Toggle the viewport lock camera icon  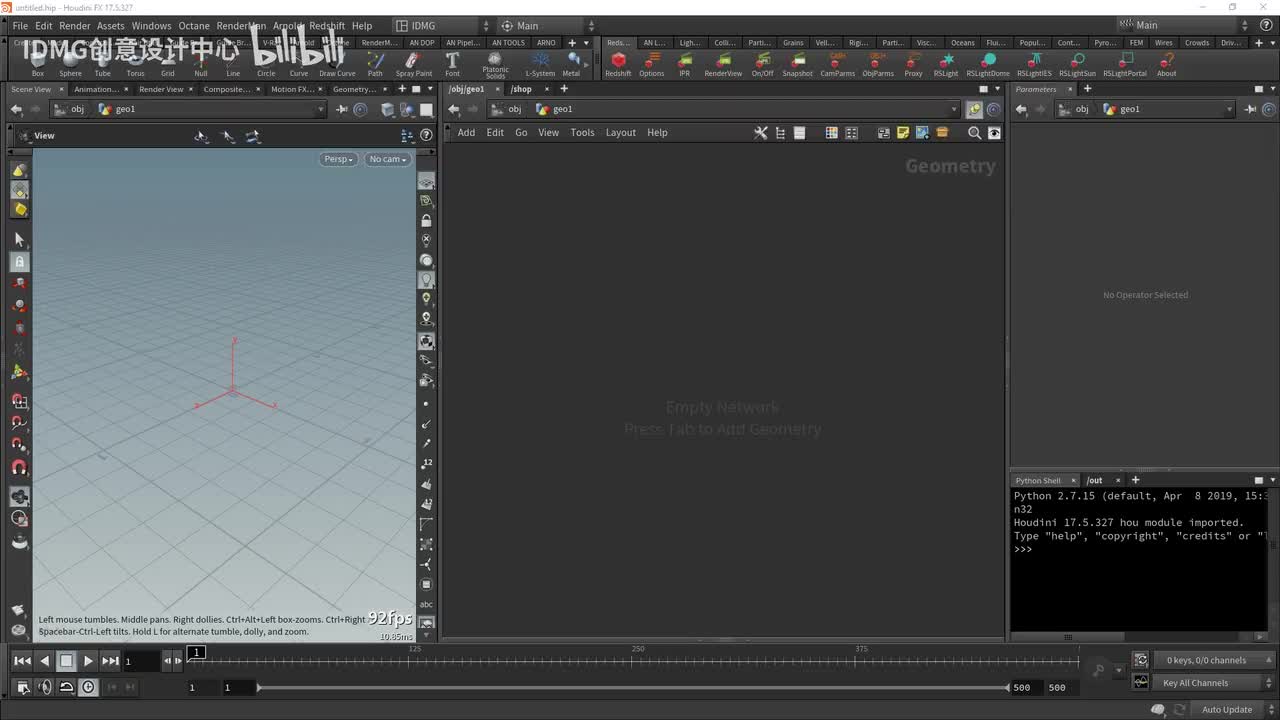click(x=426, y=220)
